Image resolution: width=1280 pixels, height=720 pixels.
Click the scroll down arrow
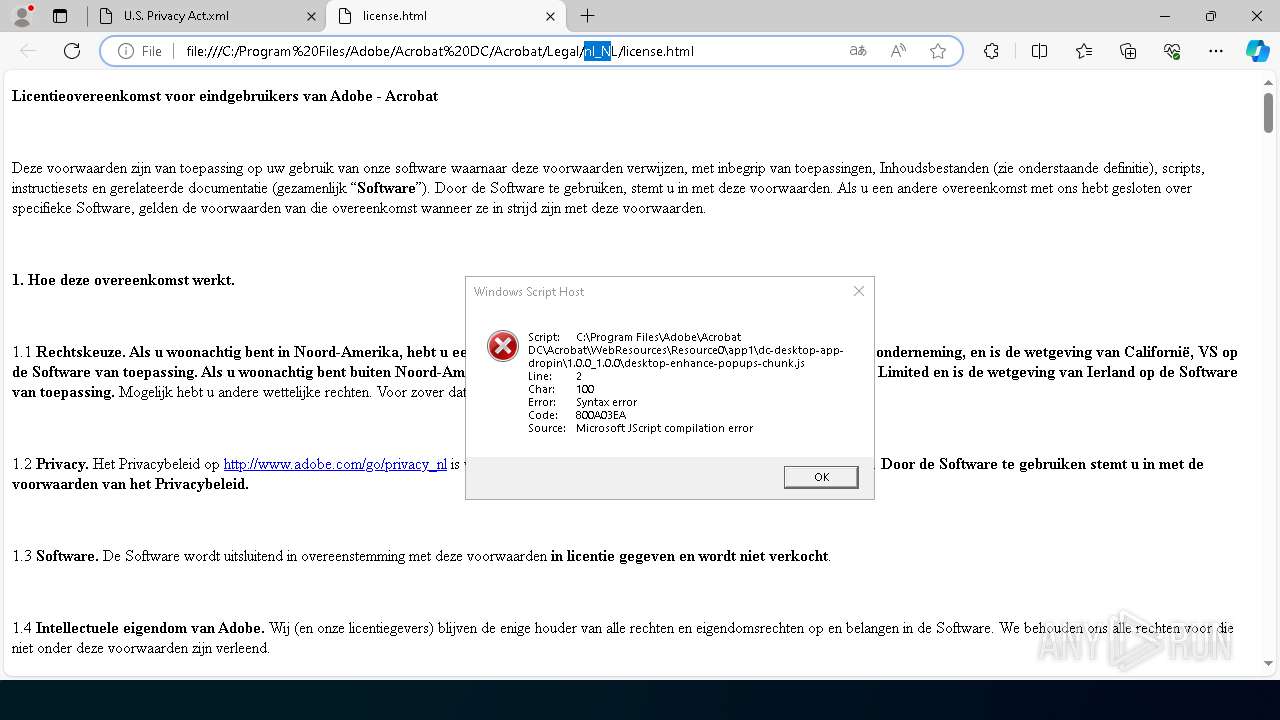pos(1268,663)
